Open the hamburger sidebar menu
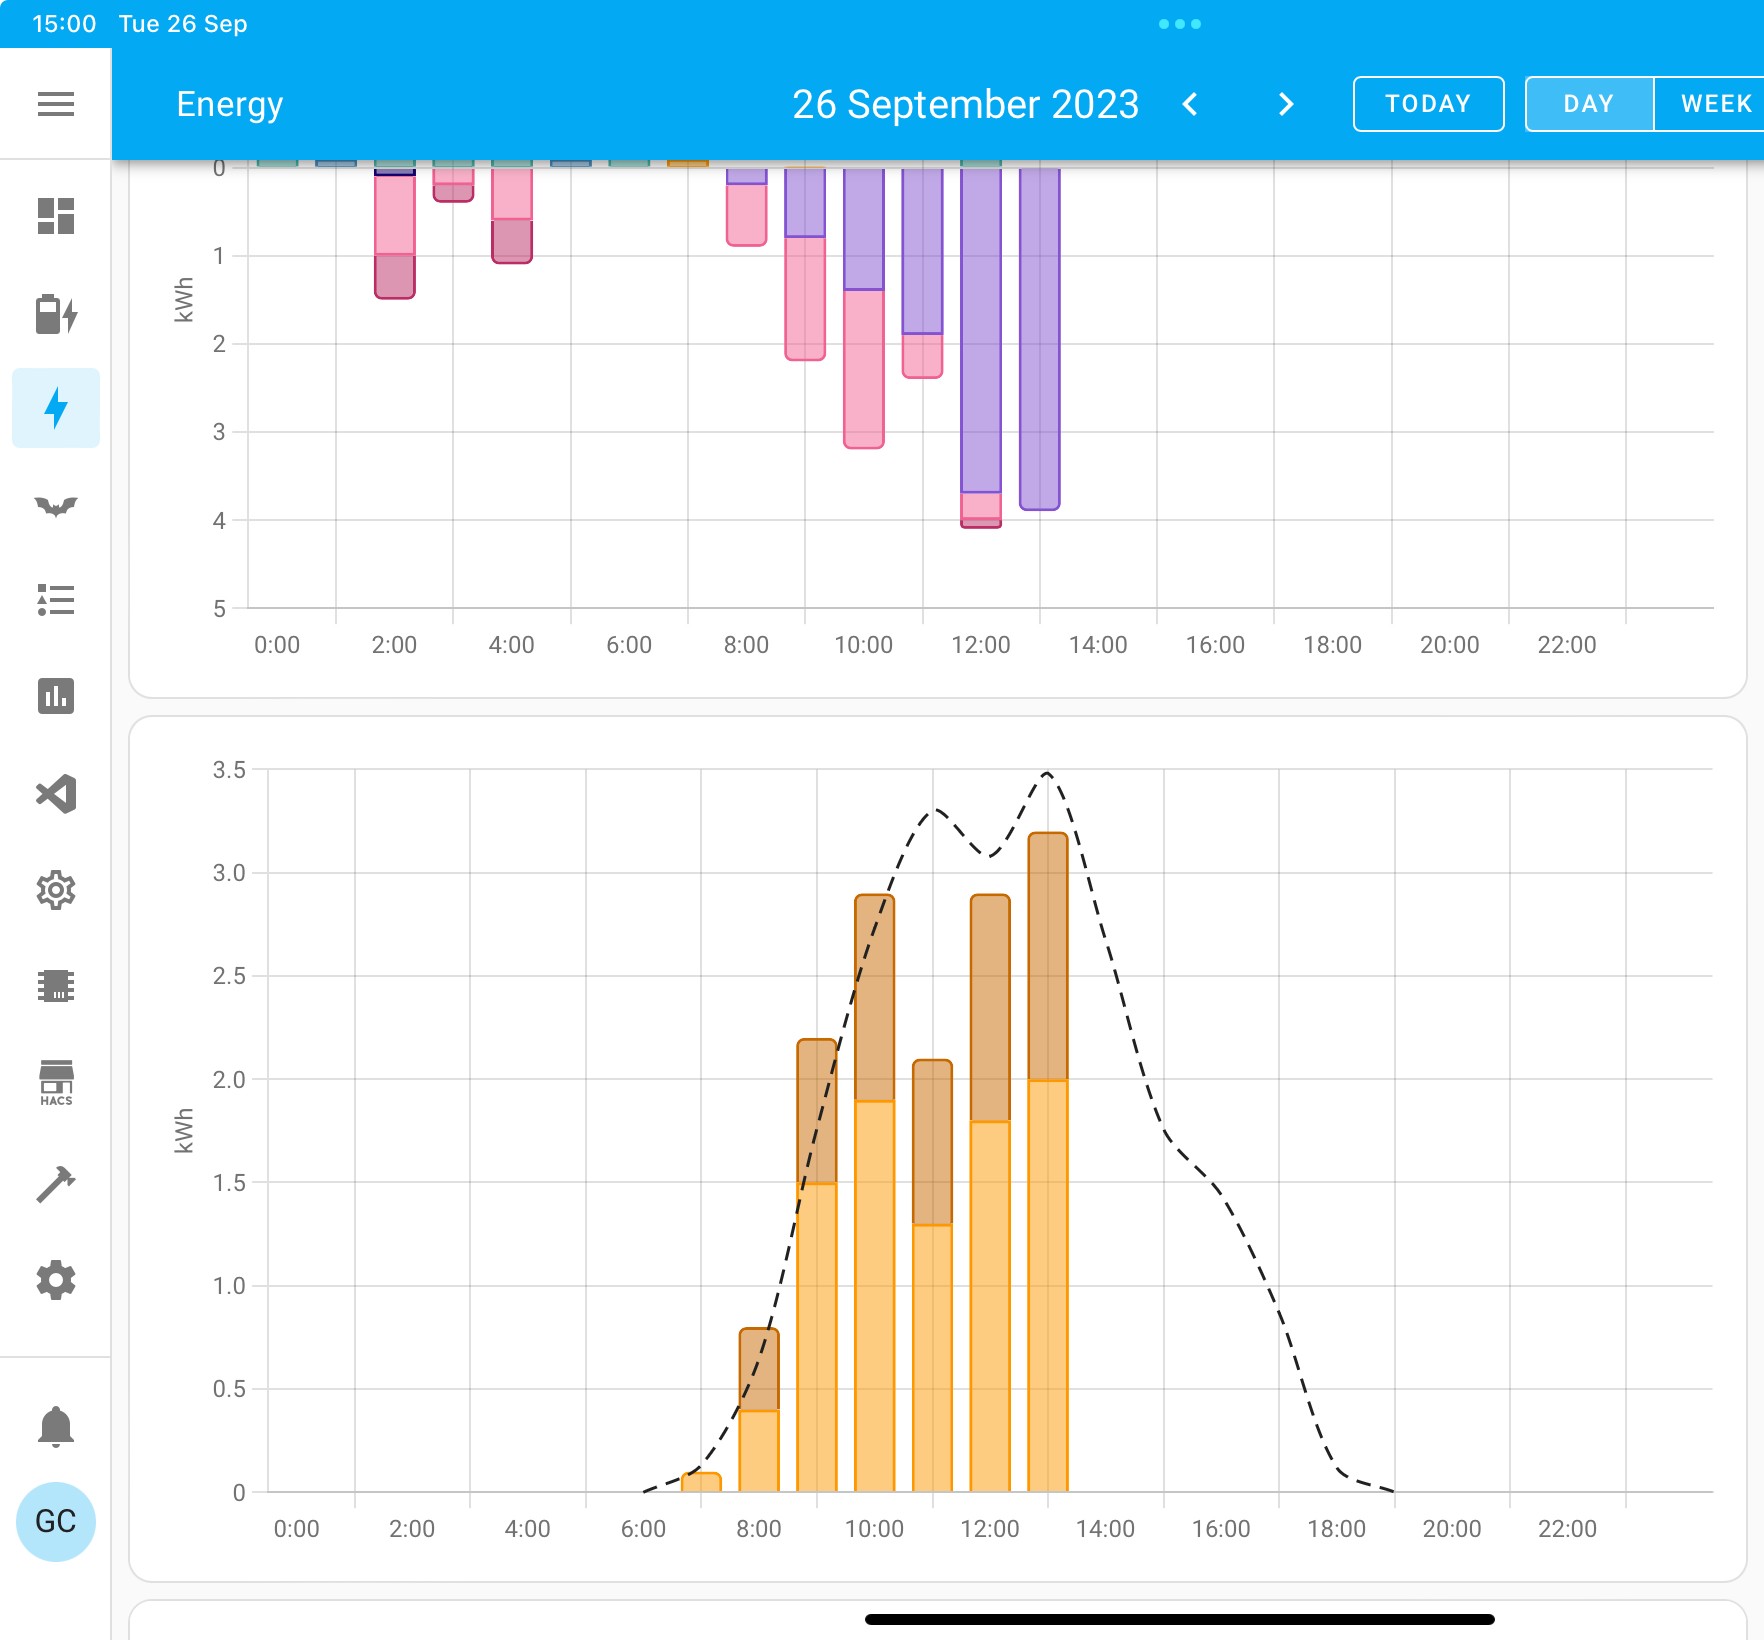Image resolution: width=1764 pixels, height=1640 pixels. 56,104
